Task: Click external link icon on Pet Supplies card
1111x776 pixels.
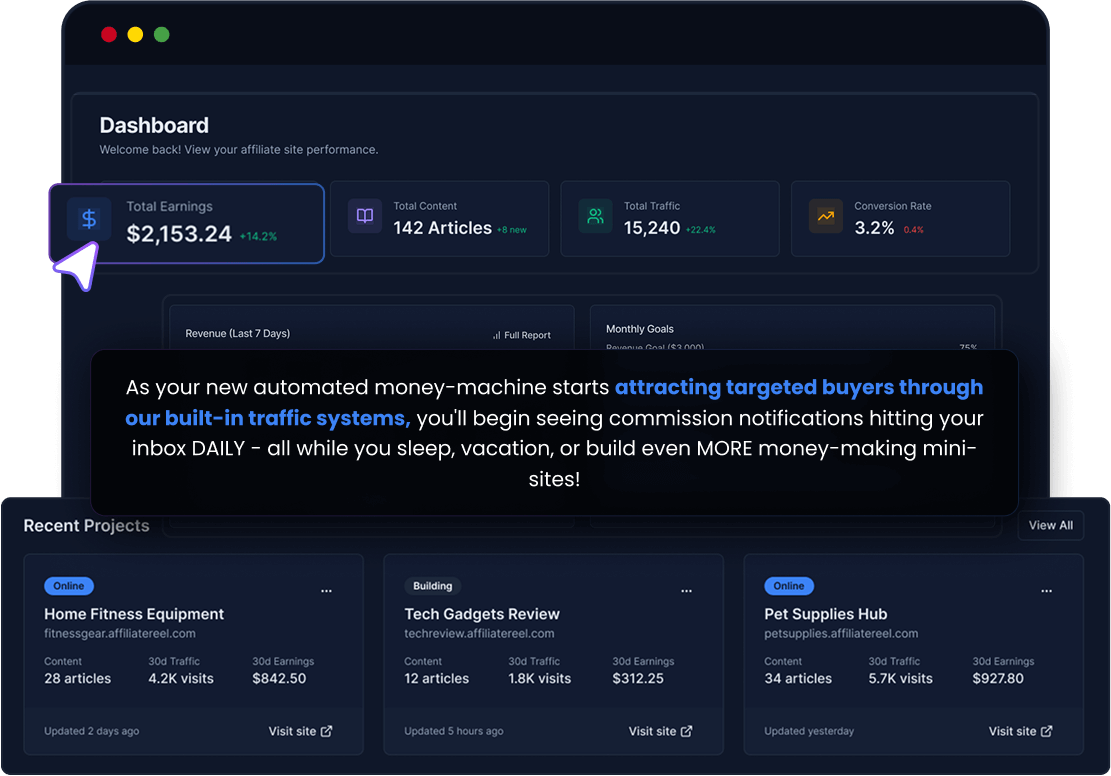Action: click(x=1047, y=731)
